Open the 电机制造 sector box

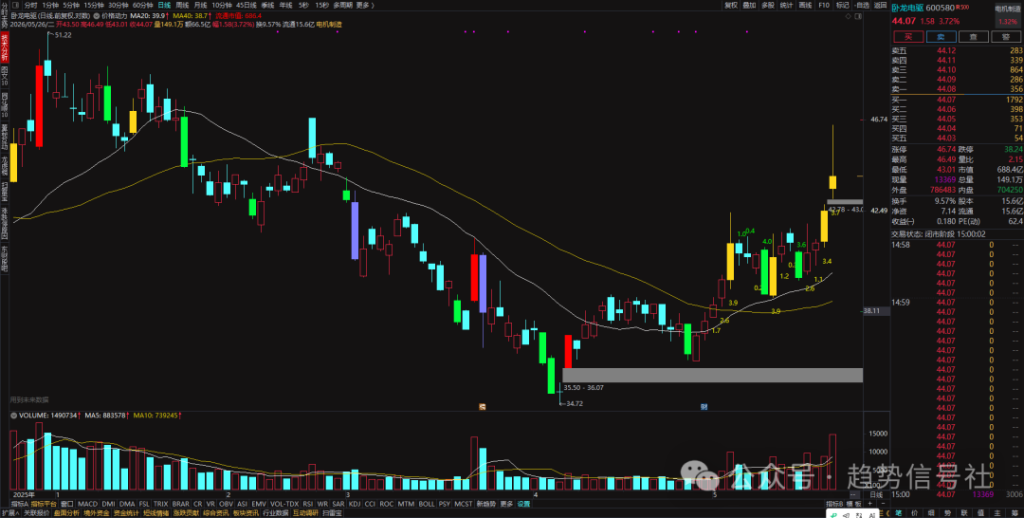(x=1008, y=16)
